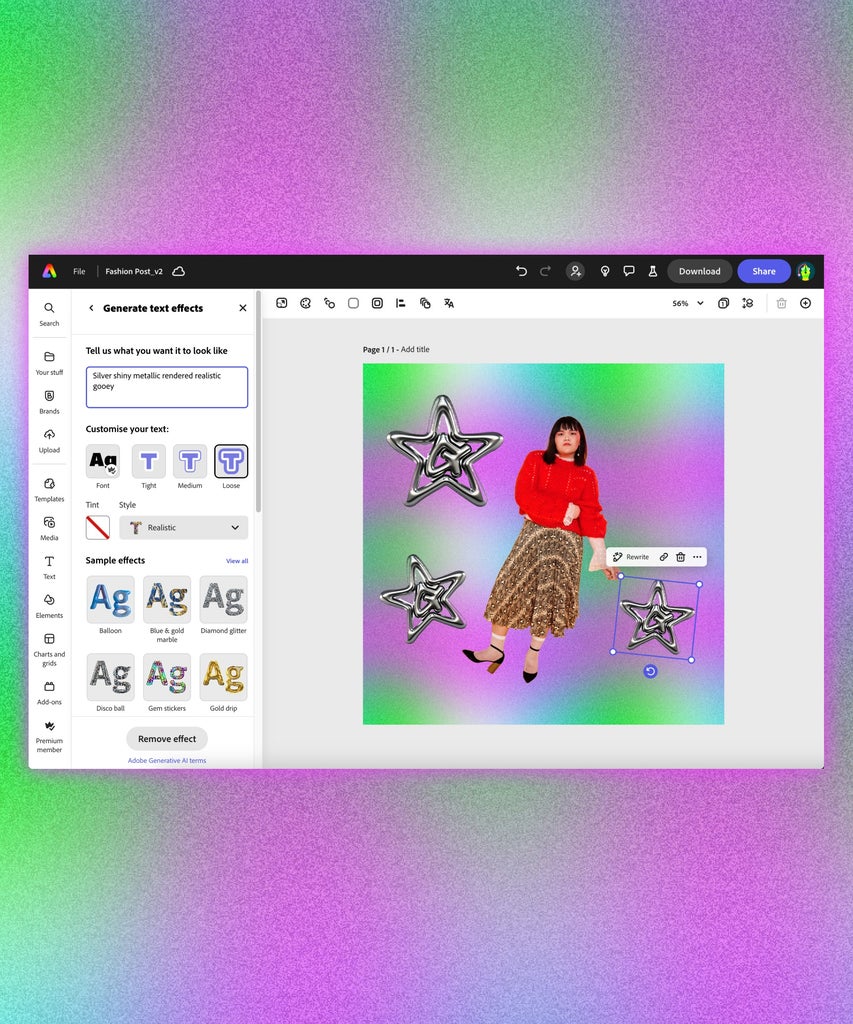The width and height of the screenshot is (853, 1024).
Task: Click the Tint color swatch
Action: 98,527
